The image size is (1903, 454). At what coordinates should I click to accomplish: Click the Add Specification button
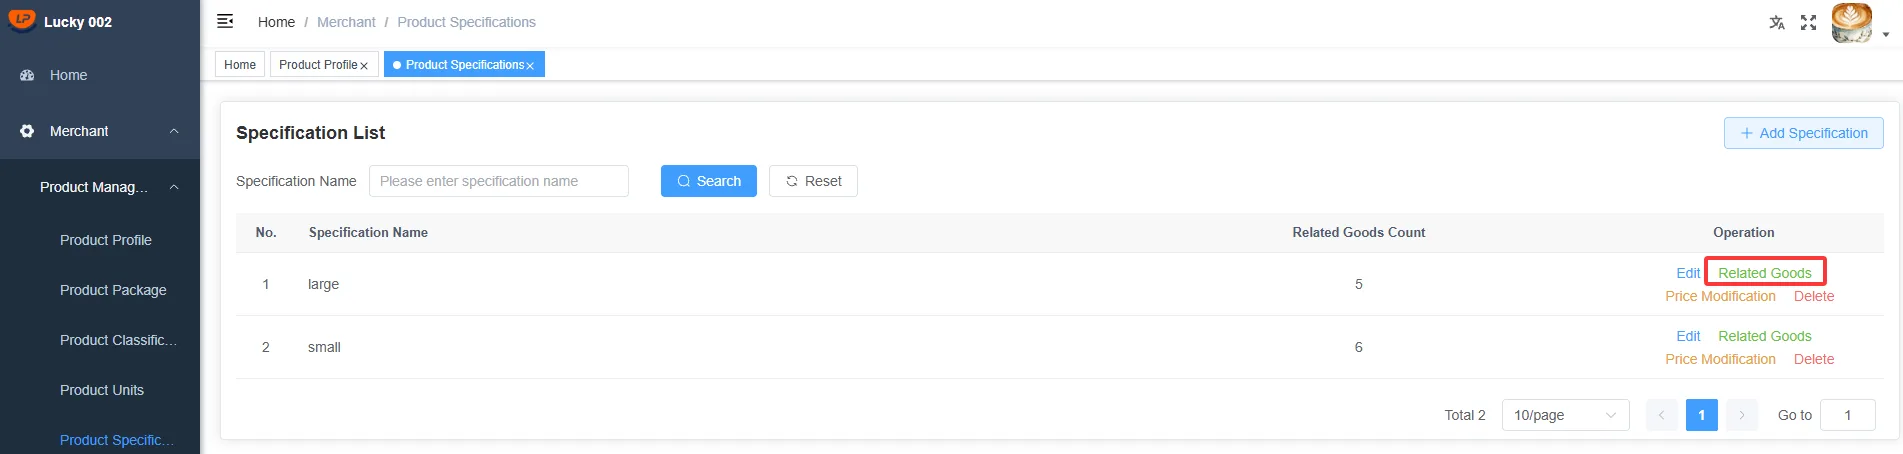click(x=1803, y=133)
